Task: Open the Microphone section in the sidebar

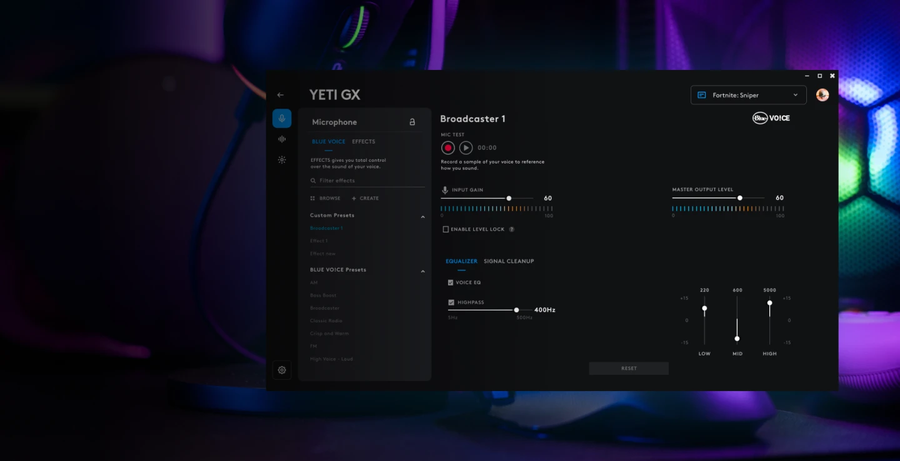Action: (282, 118)
